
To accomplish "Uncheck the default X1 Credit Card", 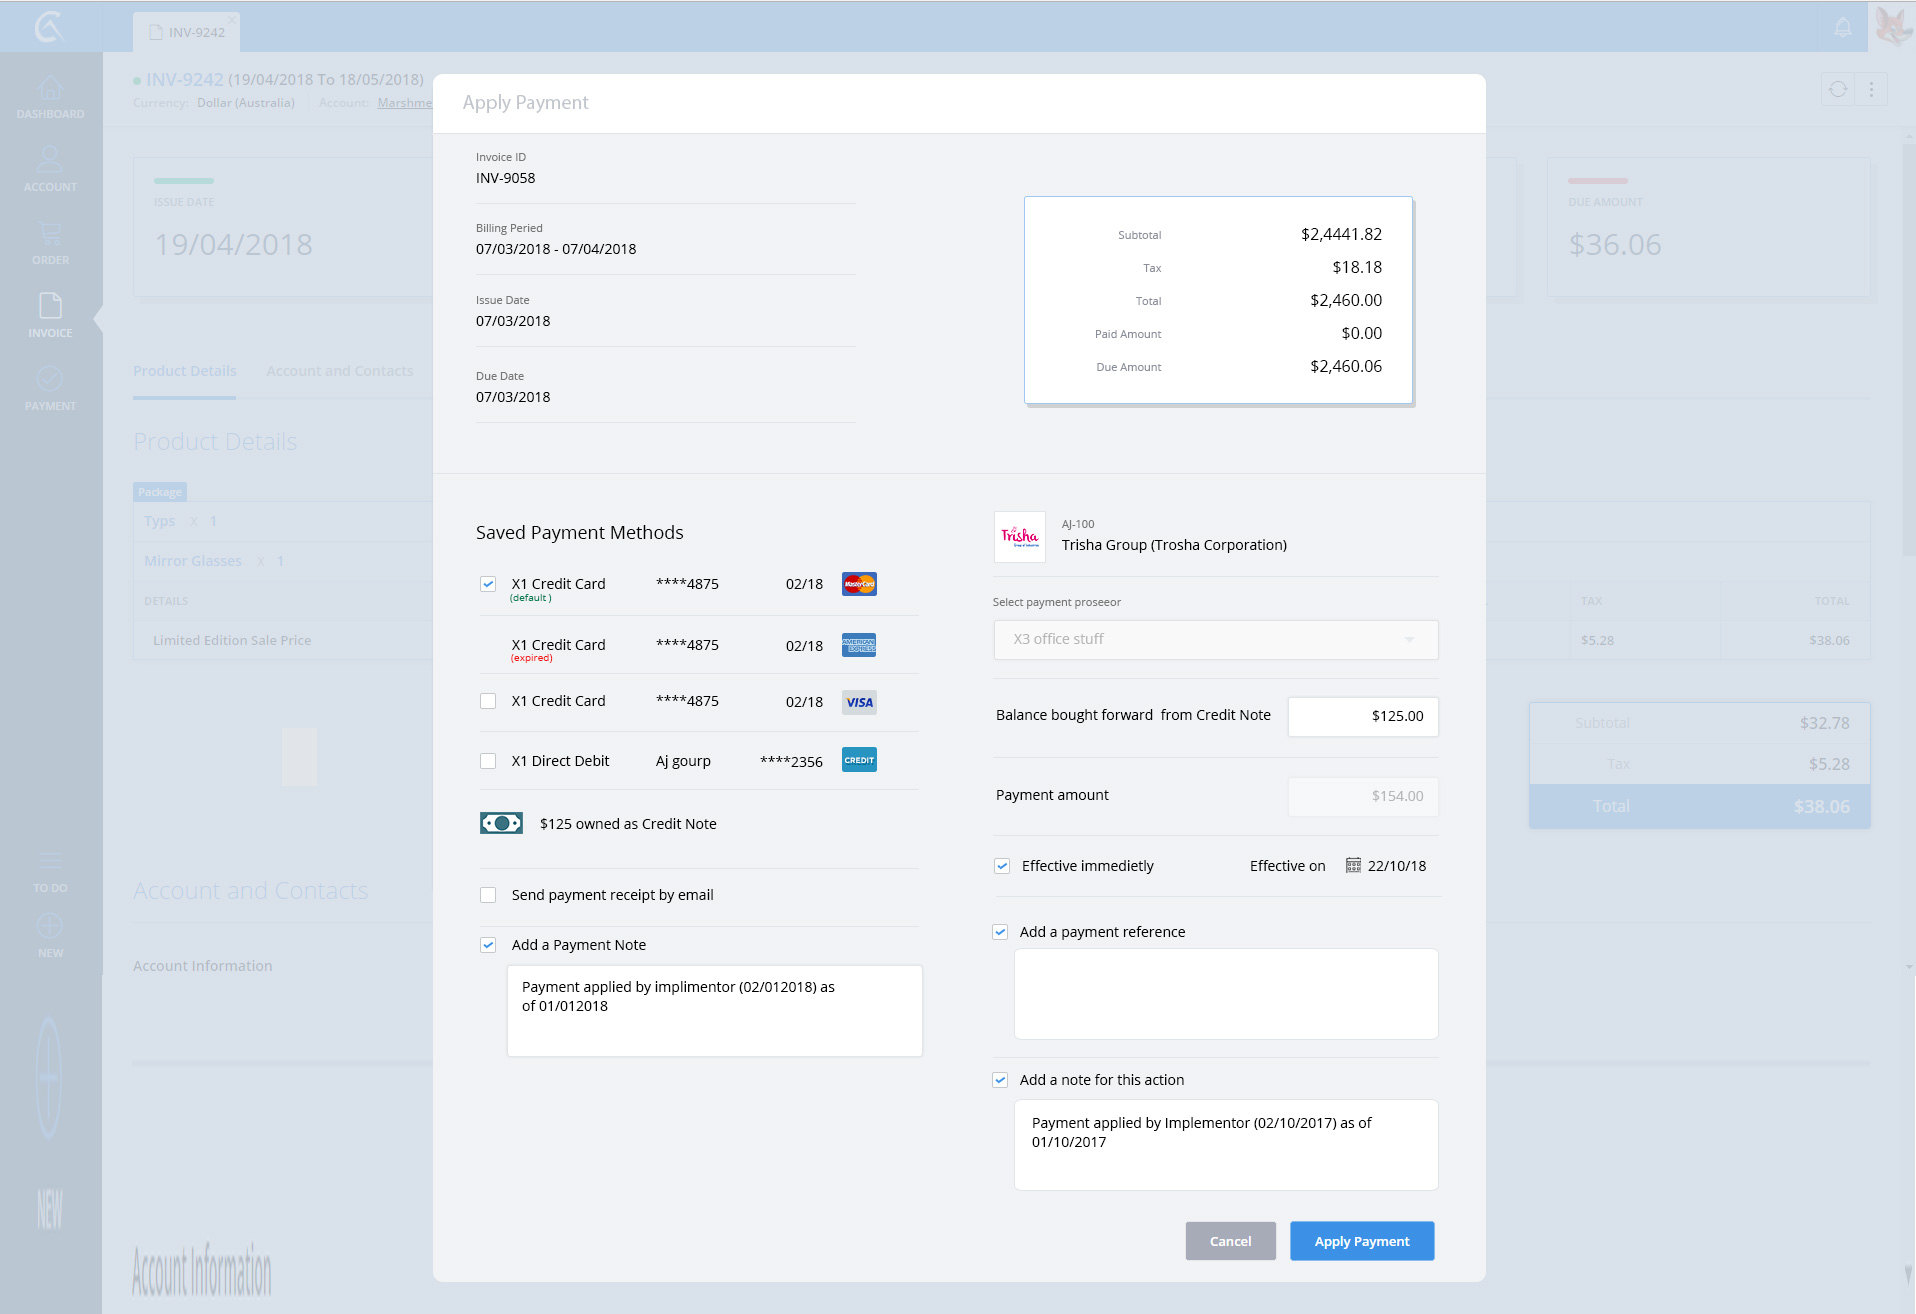I will pyautogui.click(x=488, y=584).
